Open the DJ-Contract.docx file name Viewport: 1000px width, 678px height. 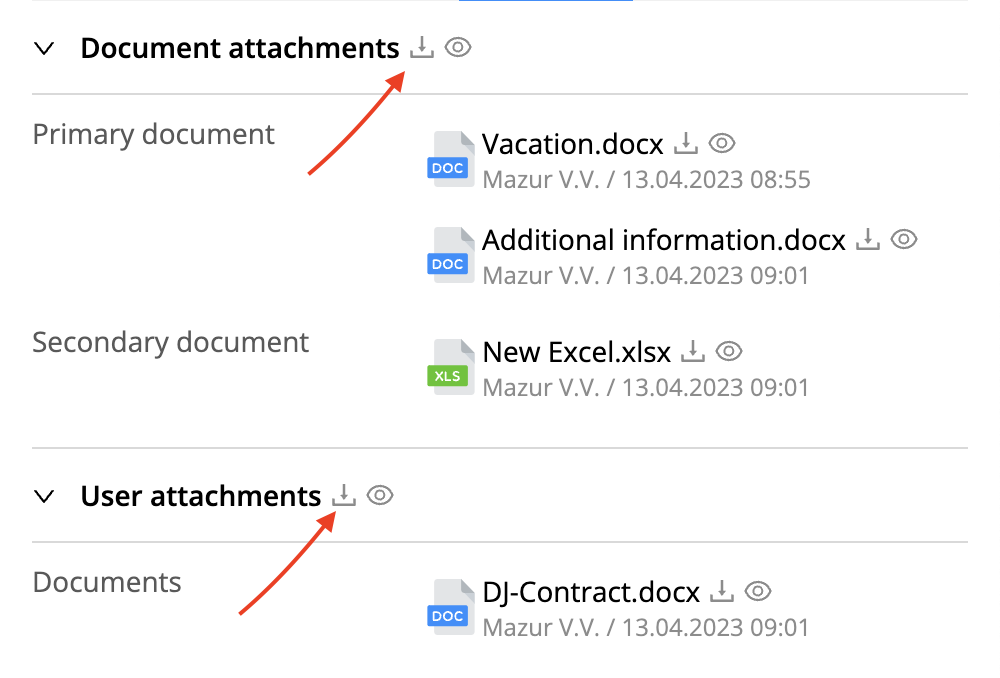(591, 592)
